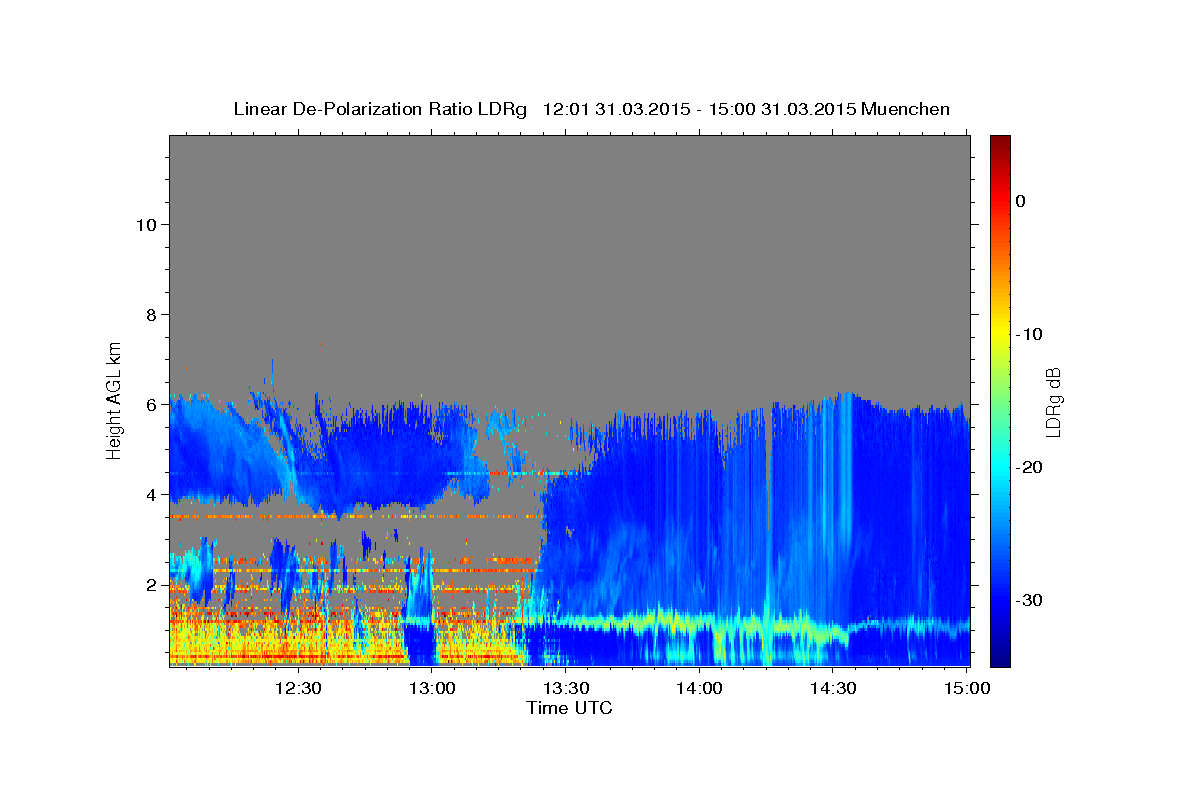1200x800 pixels.
Task: Click the colorbar value -20
Action: coord(1030,467)
